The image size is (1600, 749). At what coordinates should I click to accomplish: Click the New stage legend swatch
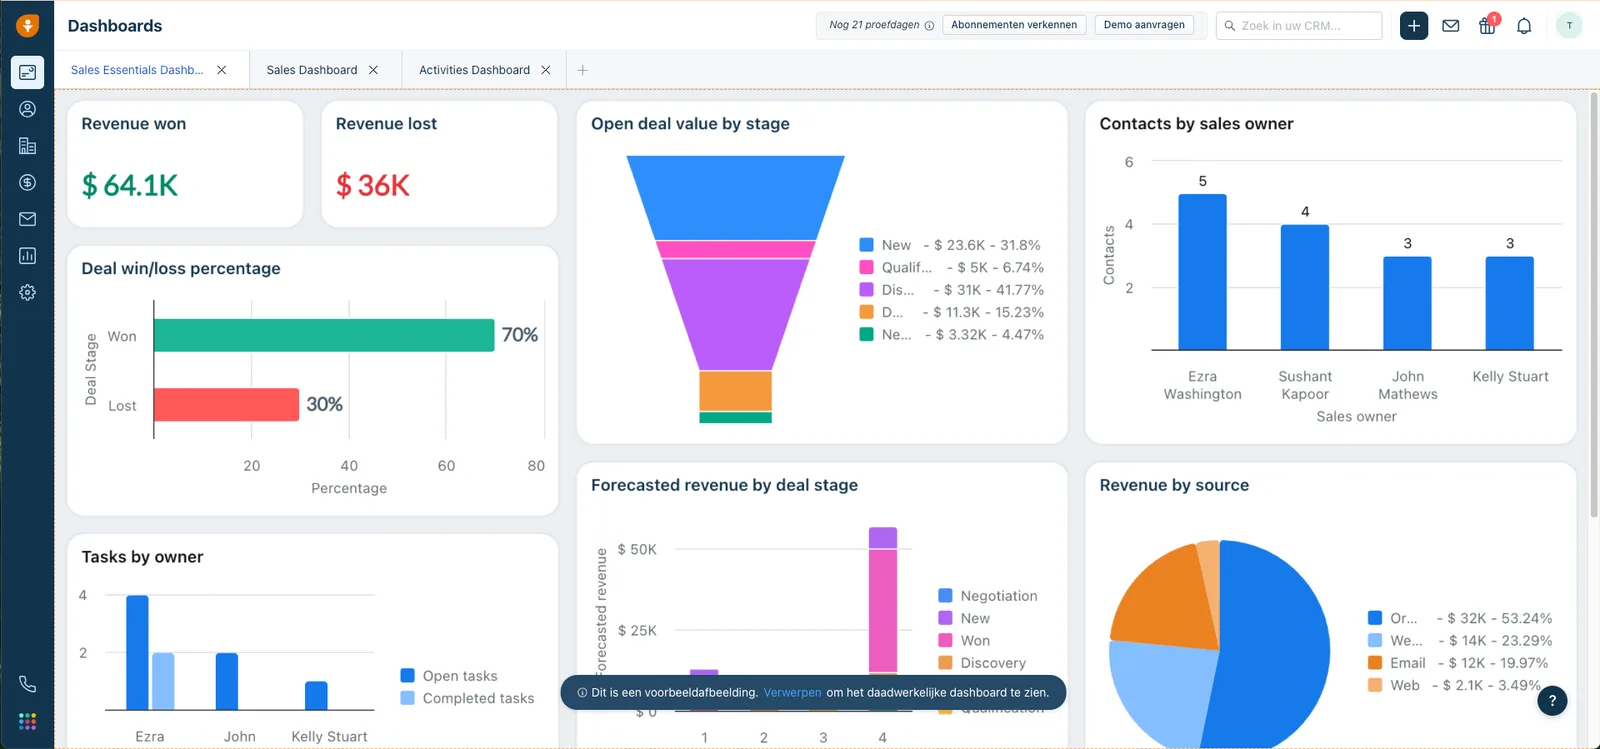point(867,245)
